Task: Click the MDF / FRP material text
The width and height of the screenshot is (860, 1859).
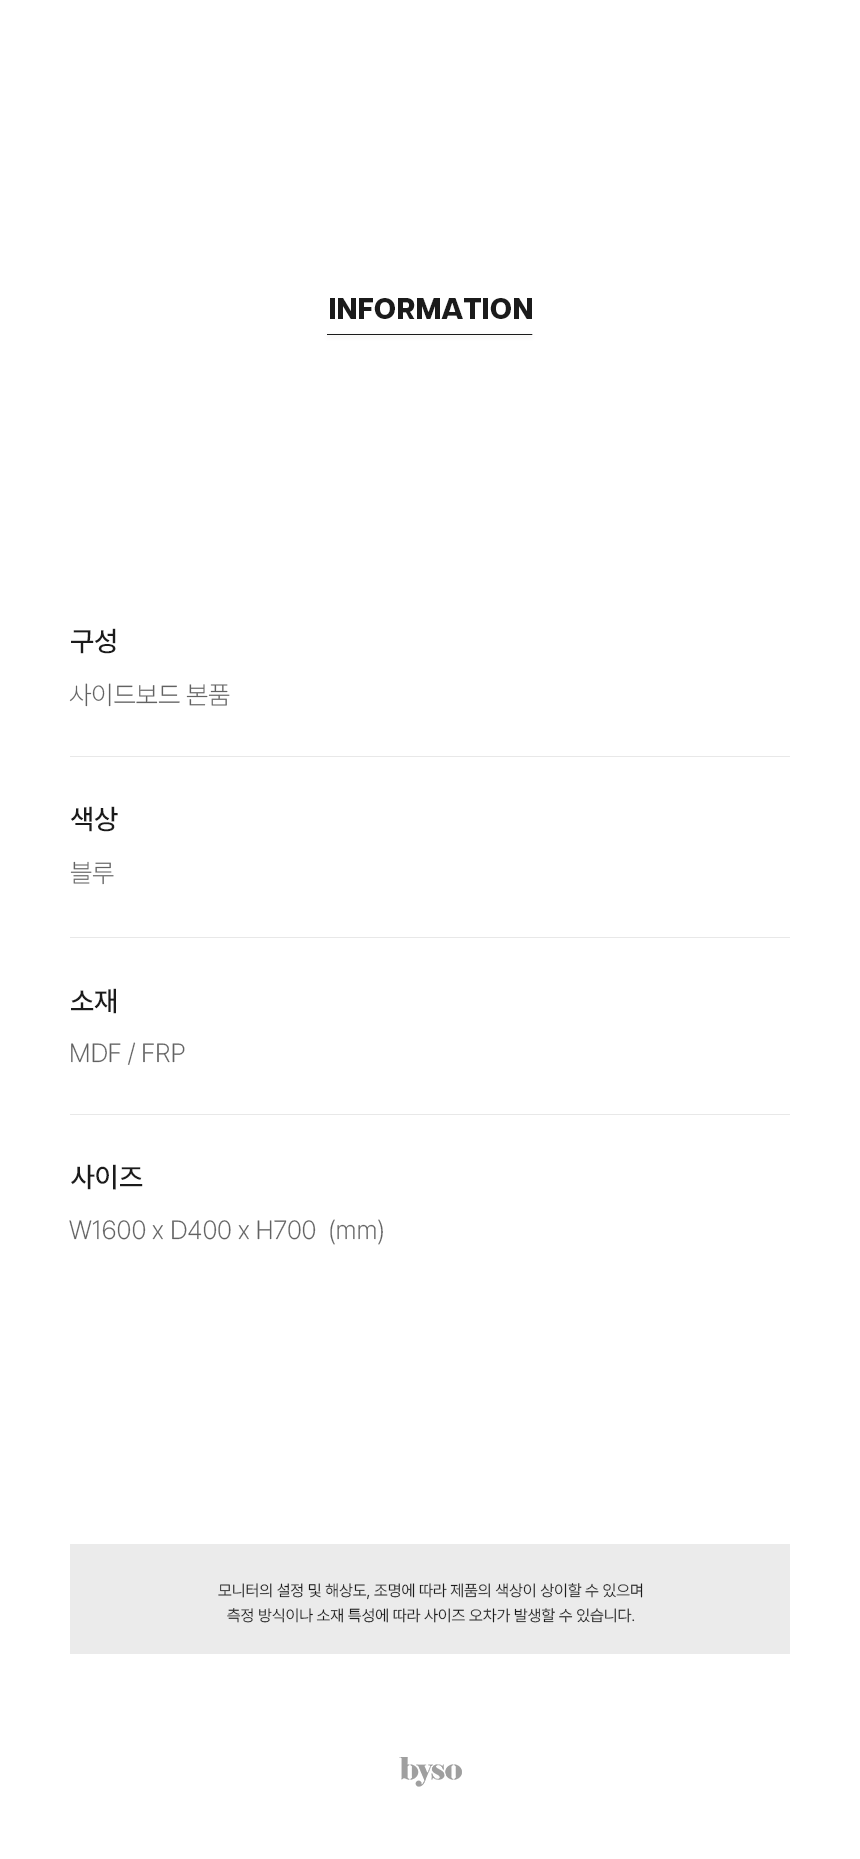Action: click(x=127, y=1053)
